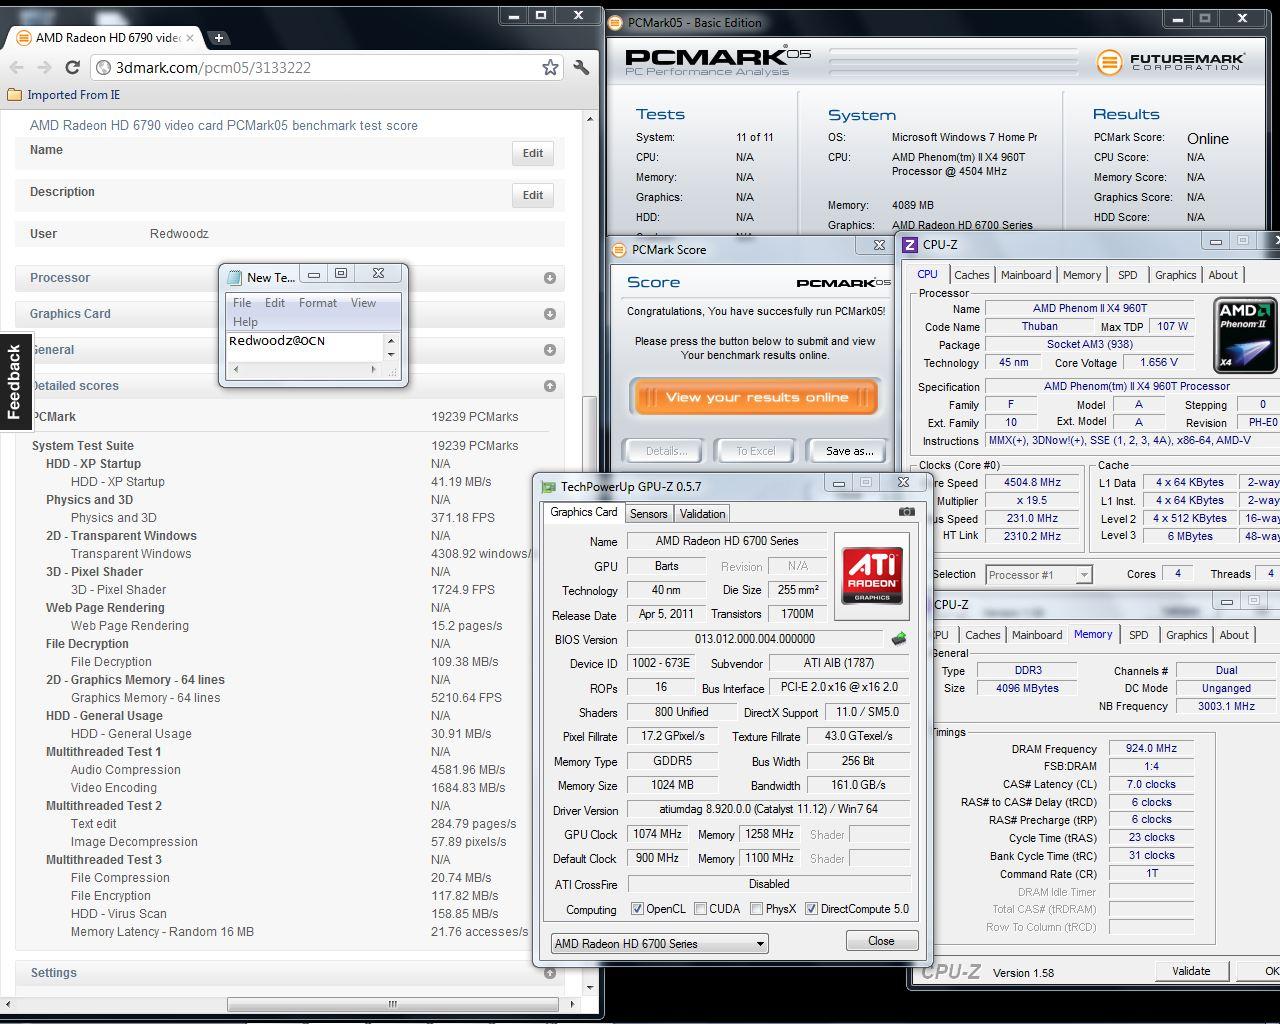Toggle the OpenCL checkbox in GPU-Z

(637, 909)
